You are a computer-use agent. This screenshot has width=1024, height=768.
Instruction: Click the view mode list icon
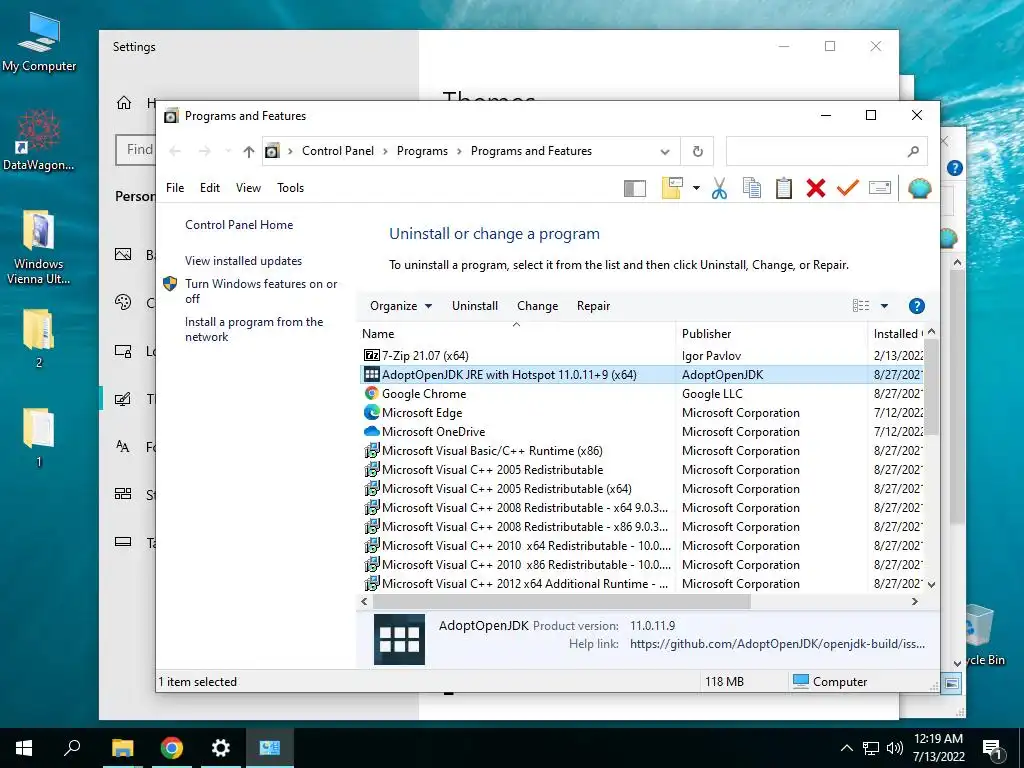tap(861, 306)
